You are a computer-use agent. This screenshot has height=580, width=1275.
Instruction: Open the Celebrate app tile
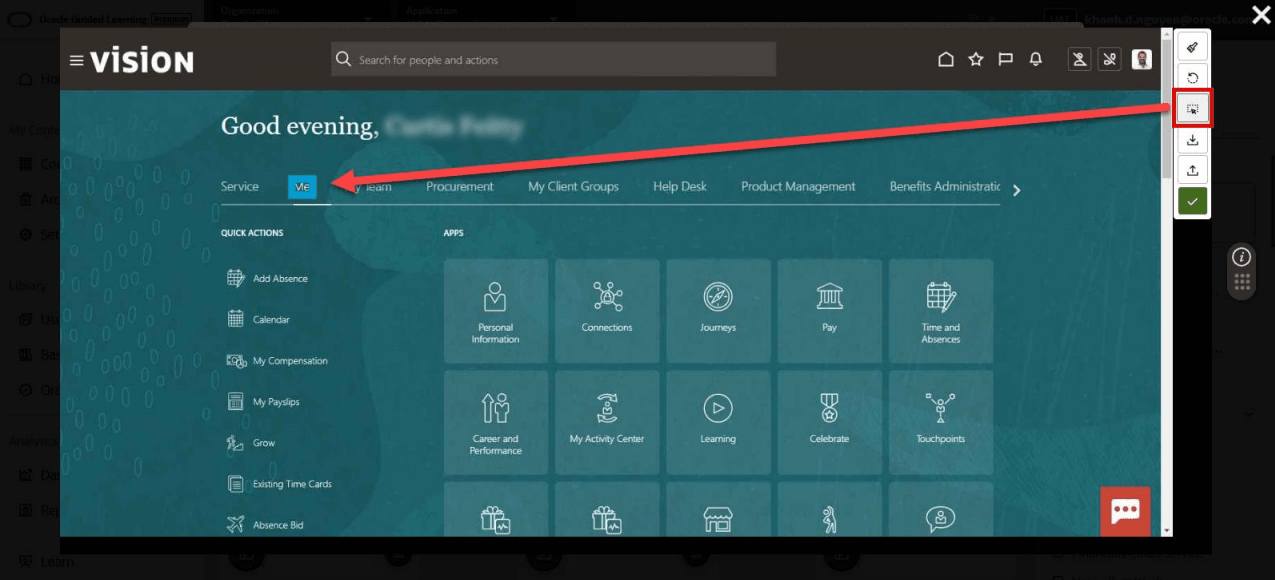tap(829, 423)
